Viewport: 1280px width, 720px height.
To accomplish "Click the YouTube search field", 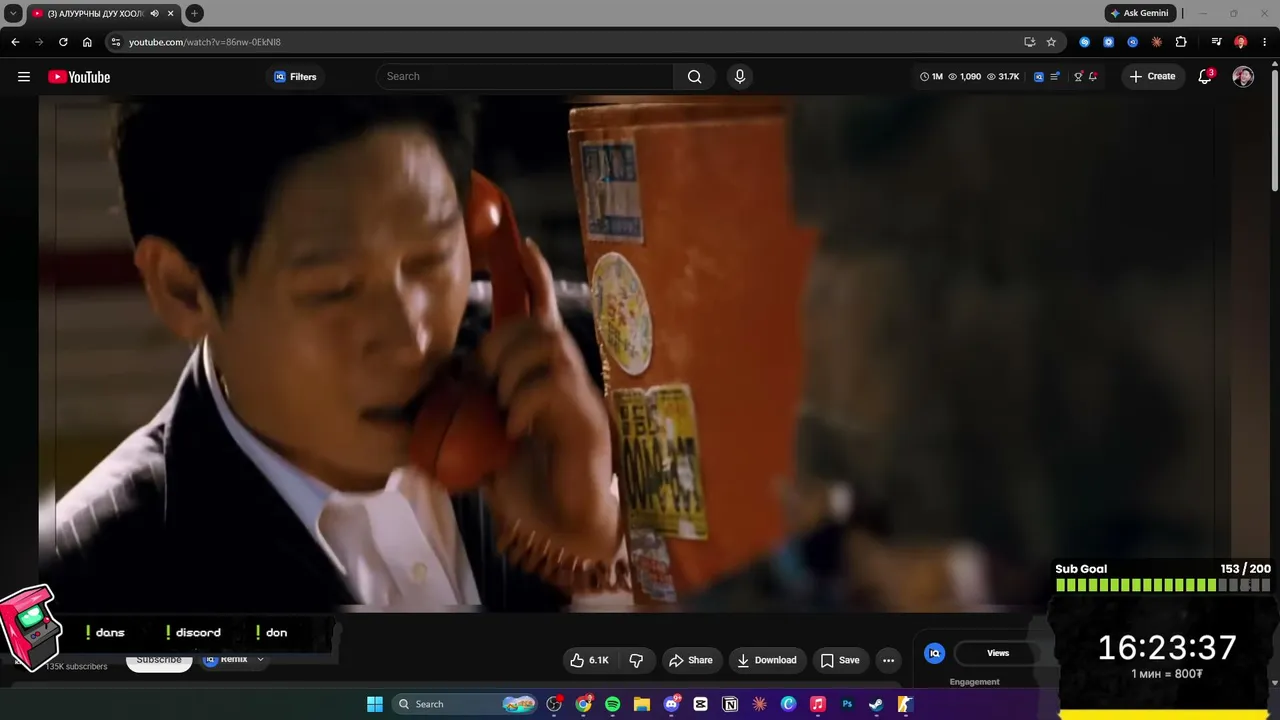I will tap(525, 77).
